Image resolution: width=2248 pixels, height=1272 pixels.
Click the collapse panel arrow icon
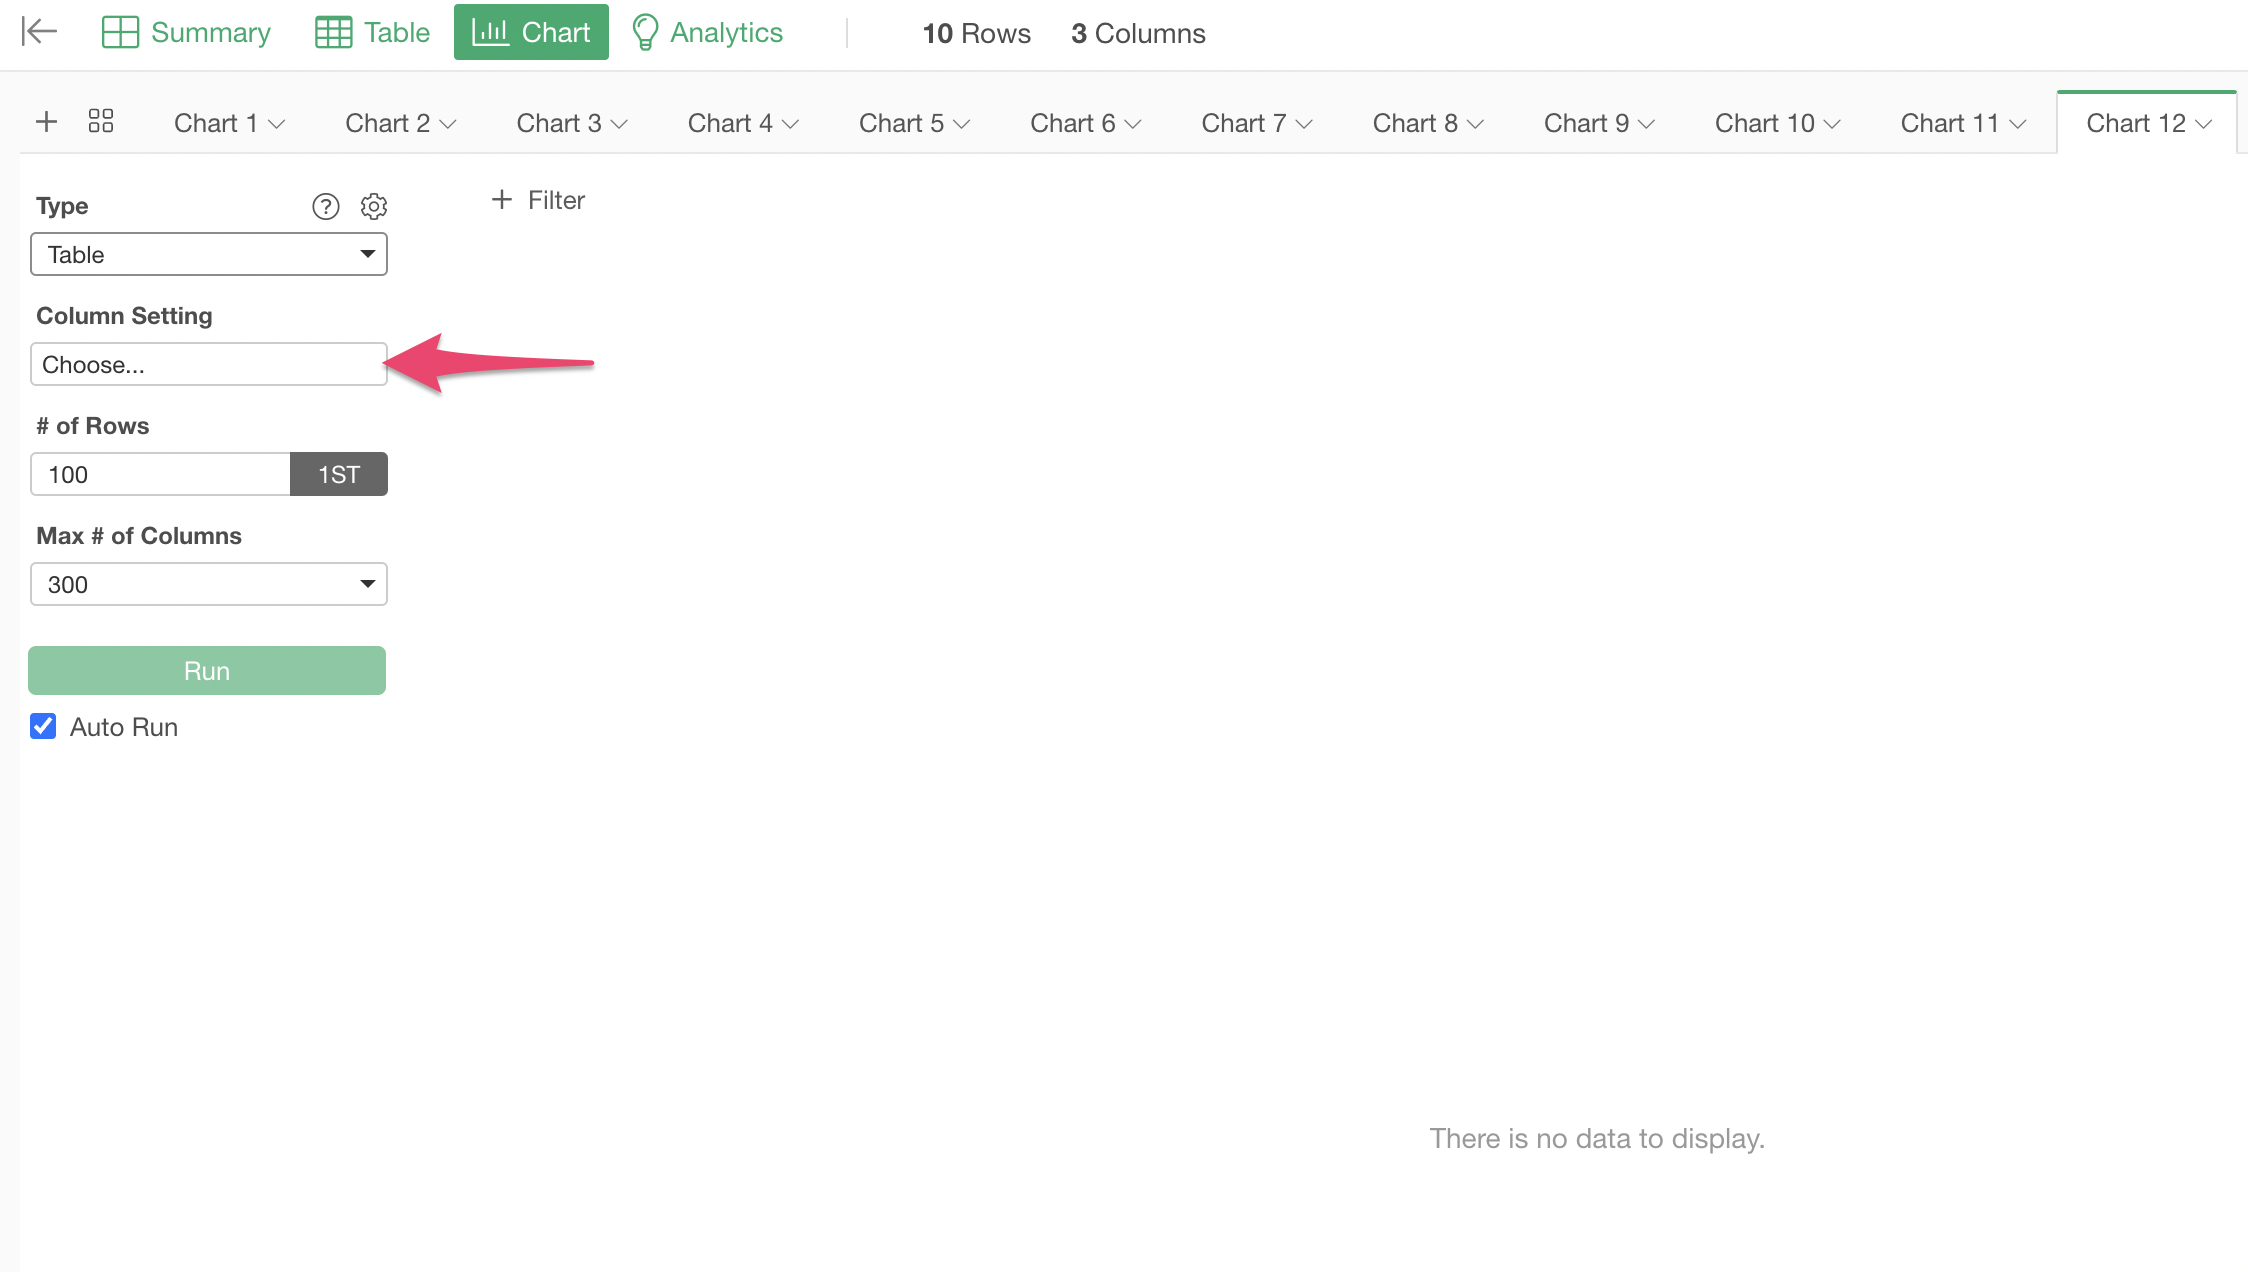click(x=39, y=32)
